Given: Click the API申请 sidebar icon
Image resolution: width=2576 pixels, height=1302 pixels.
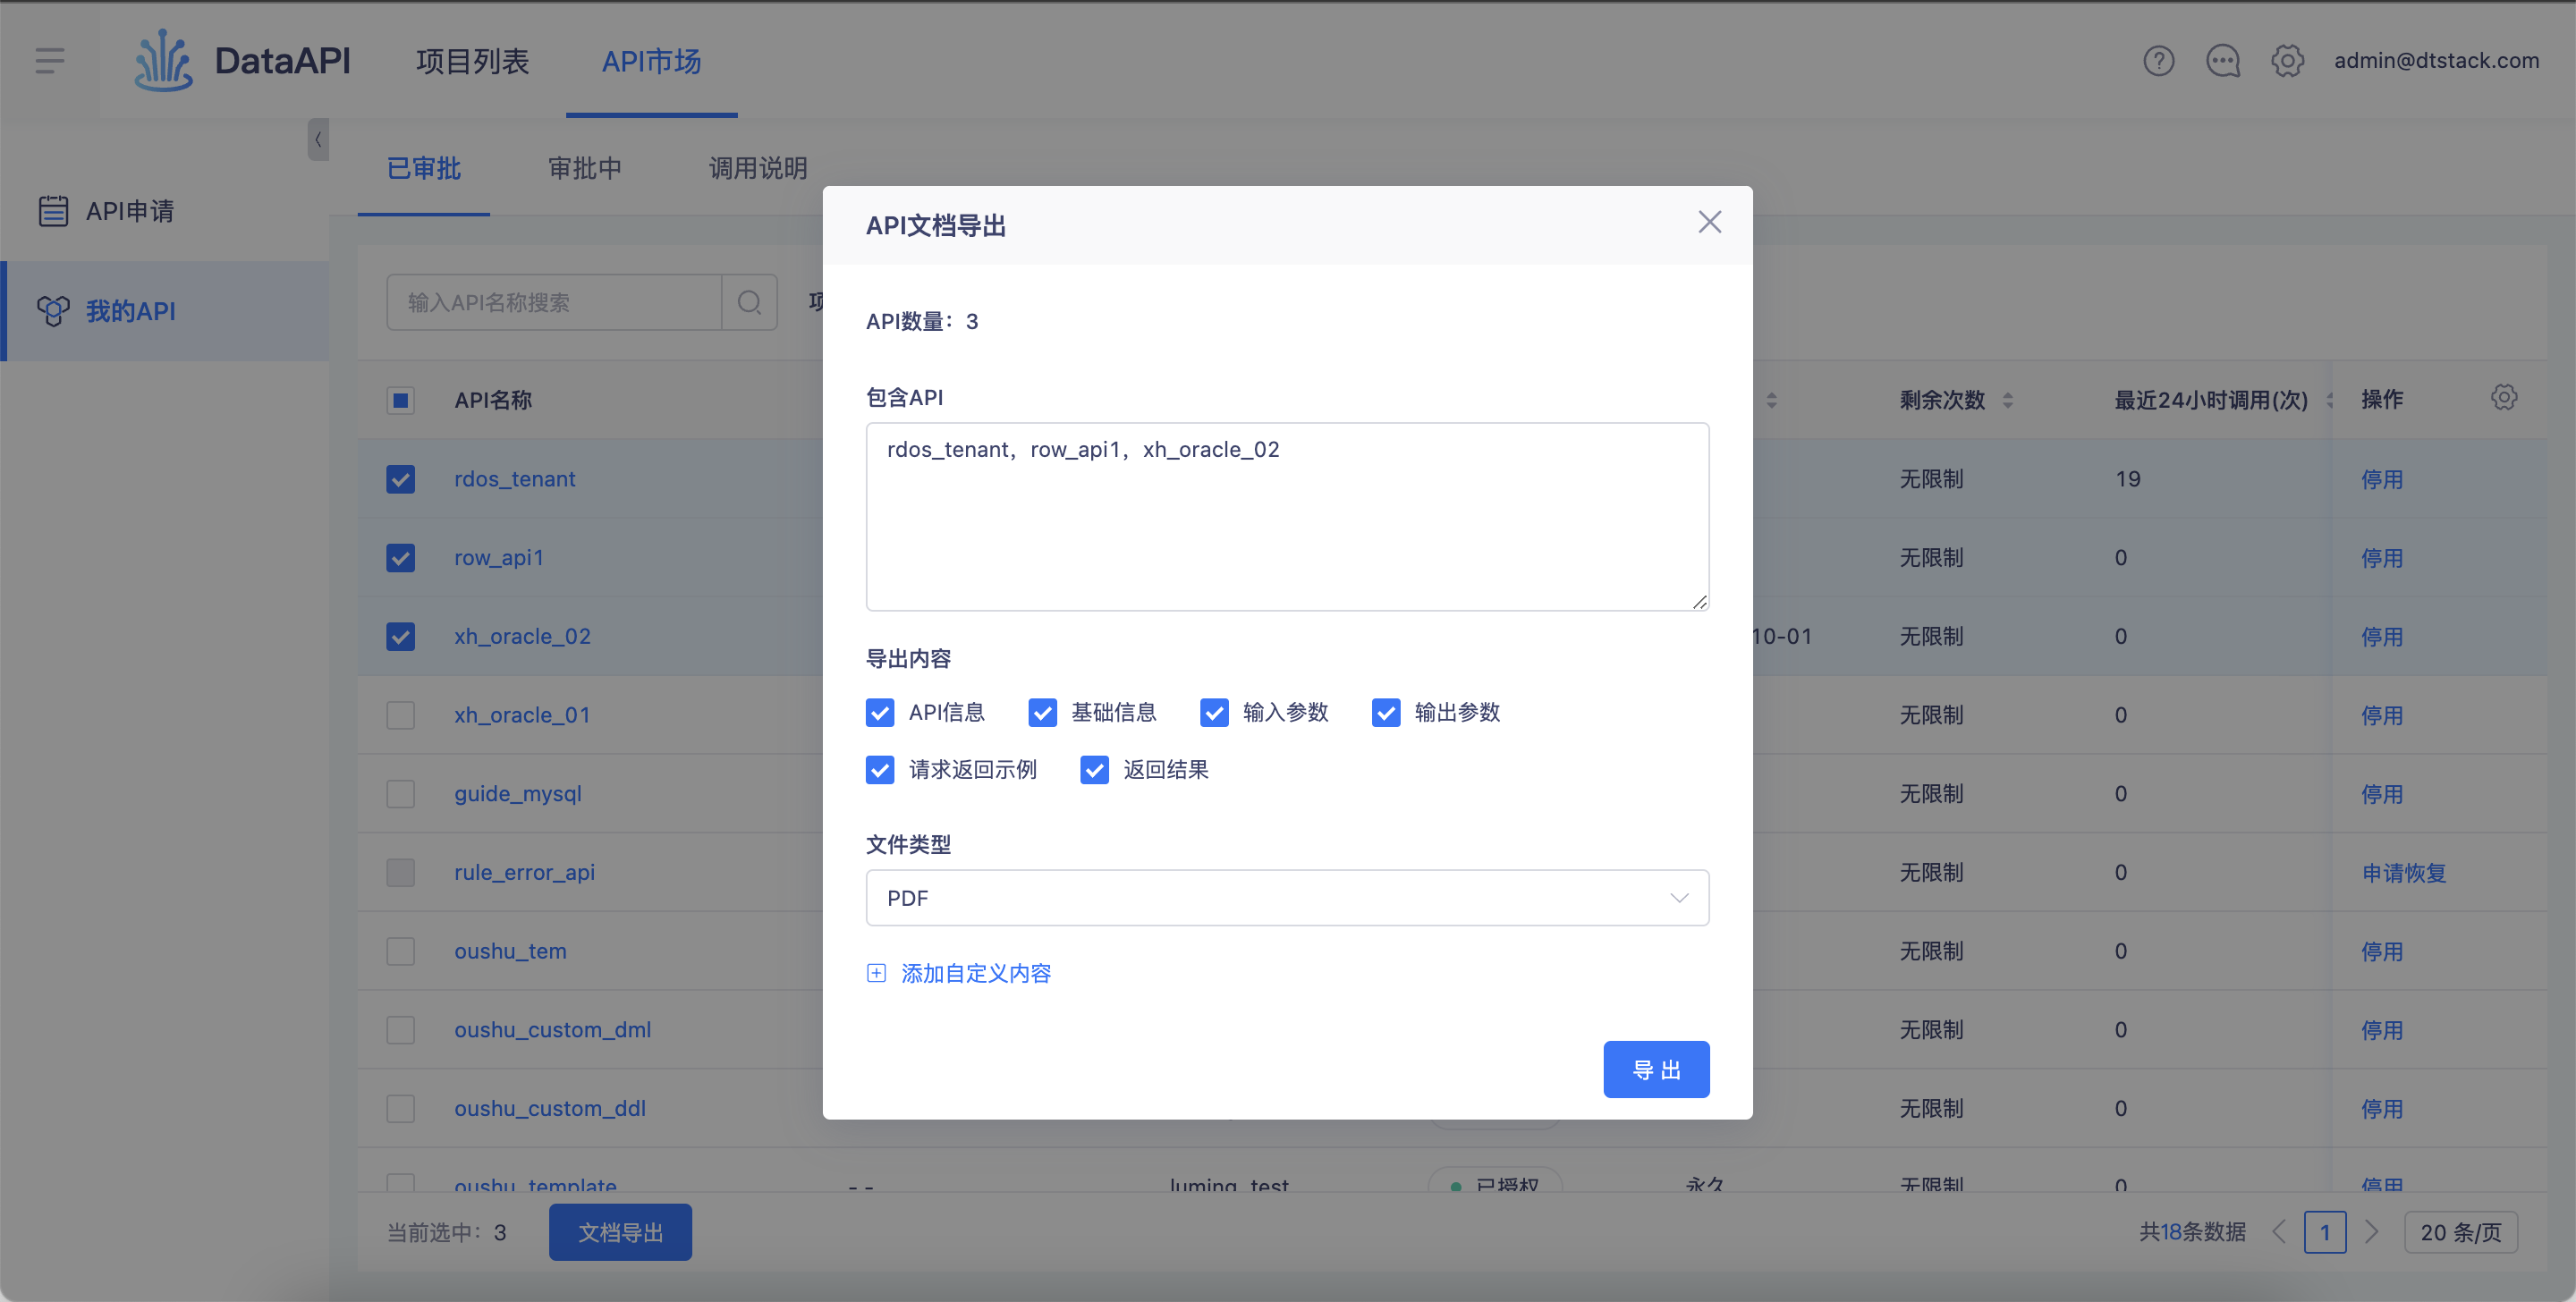Looking at the screenshot, I should pos(53,211).
